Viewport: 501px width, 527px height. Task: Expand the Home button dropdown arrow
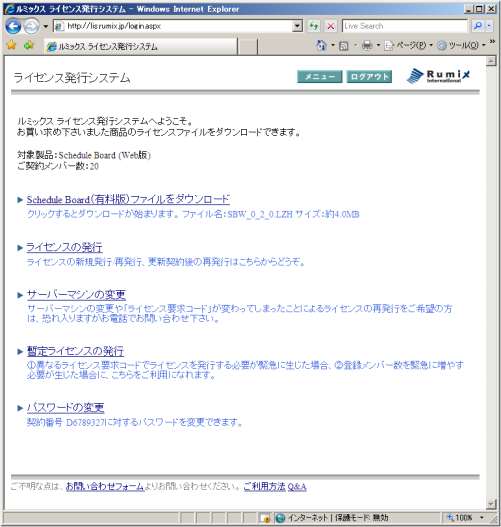tap(333, 45)
